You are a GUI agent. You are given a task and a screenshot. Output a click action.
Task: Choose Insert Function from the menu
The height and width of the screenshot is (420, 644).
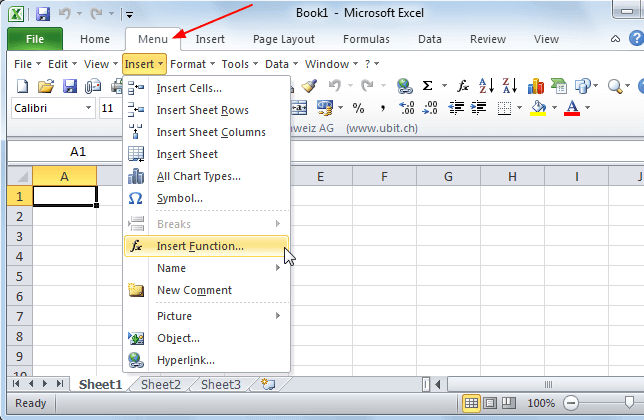(x=206, y=246)
